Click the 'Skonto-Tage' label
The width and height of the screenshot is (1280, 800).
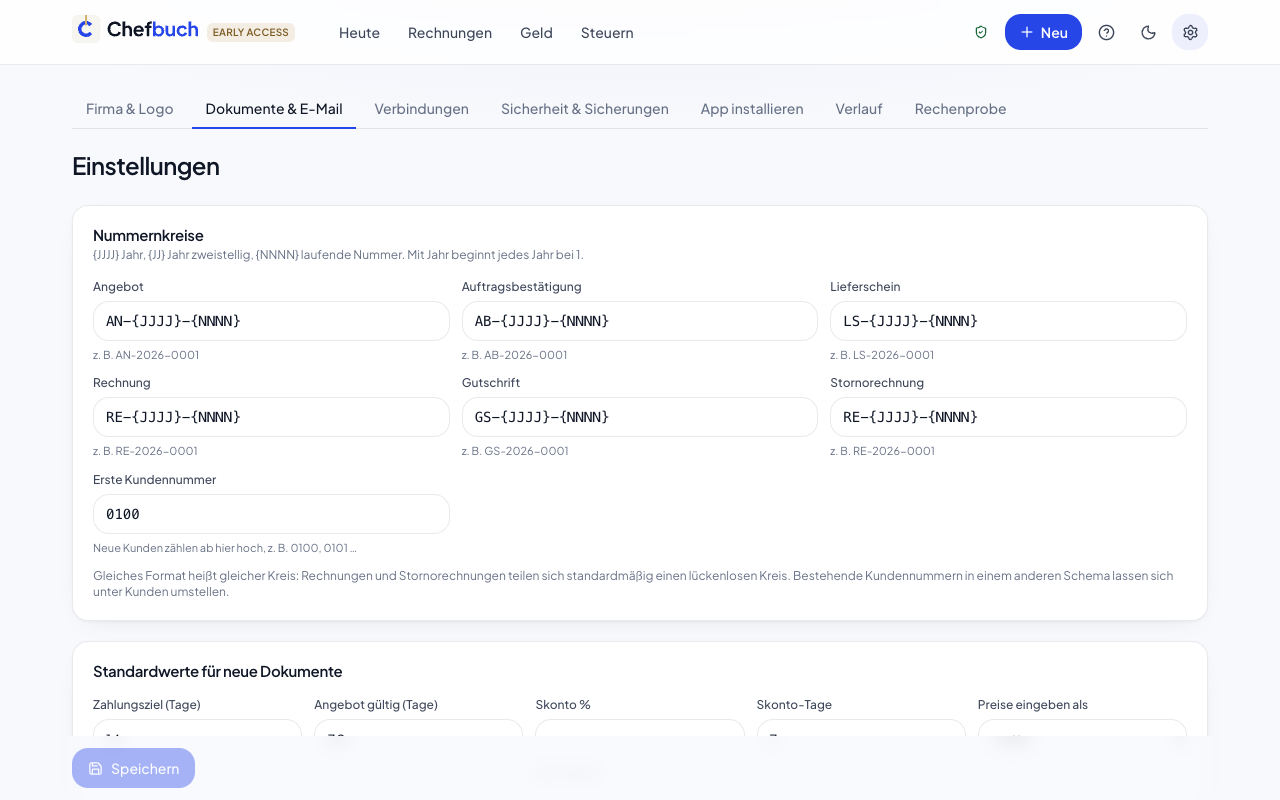[x=794, y=704]
